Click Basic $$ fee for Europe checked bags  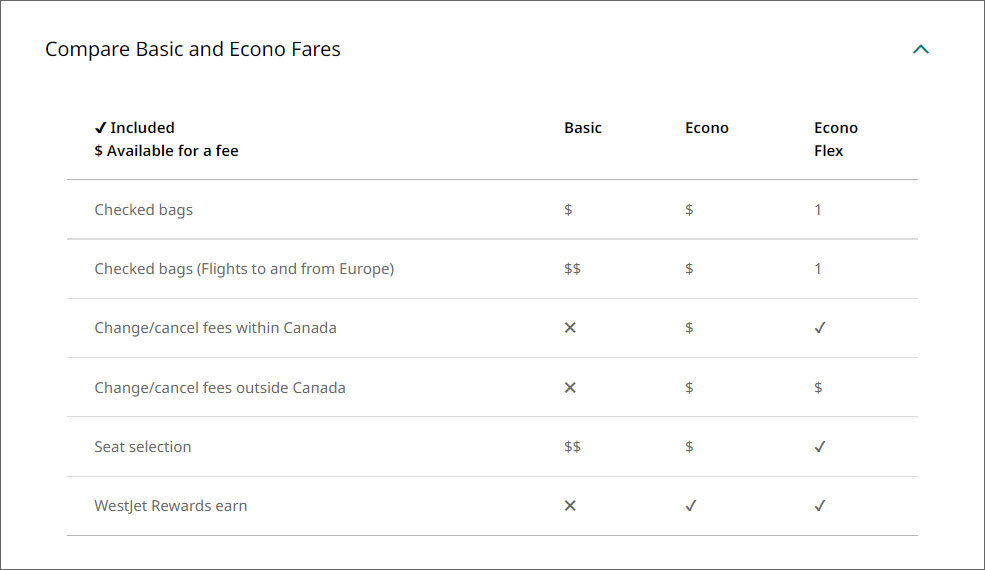click(x=572, y=269)
